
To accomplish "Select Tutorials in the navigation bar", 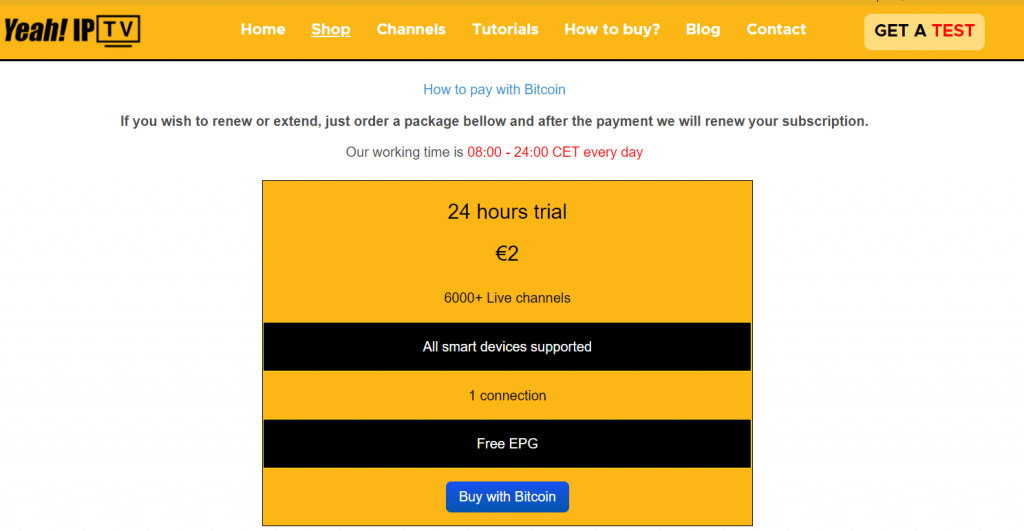I will tap(505, 29).
